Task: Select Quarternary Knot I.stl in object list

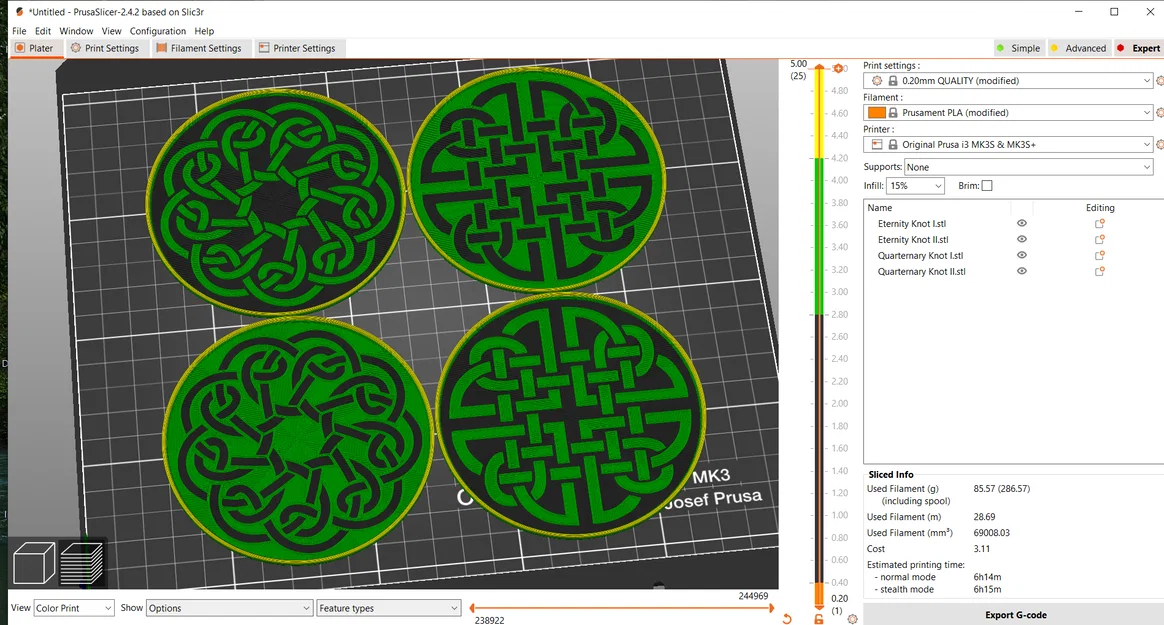Action: (x=921, y=255)
